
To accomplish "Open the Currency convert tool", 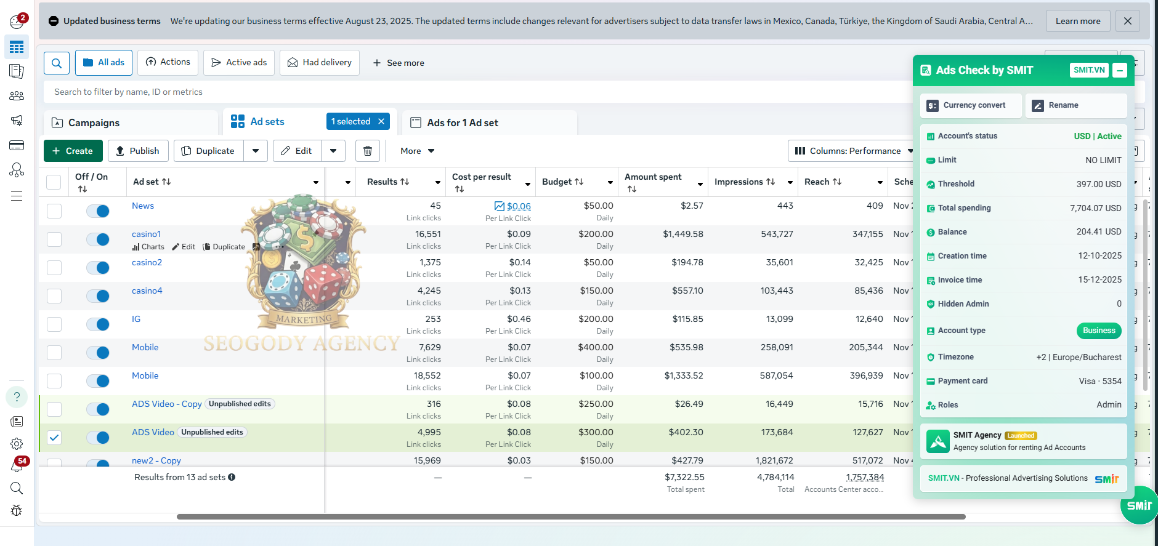I will pos(971,106).
